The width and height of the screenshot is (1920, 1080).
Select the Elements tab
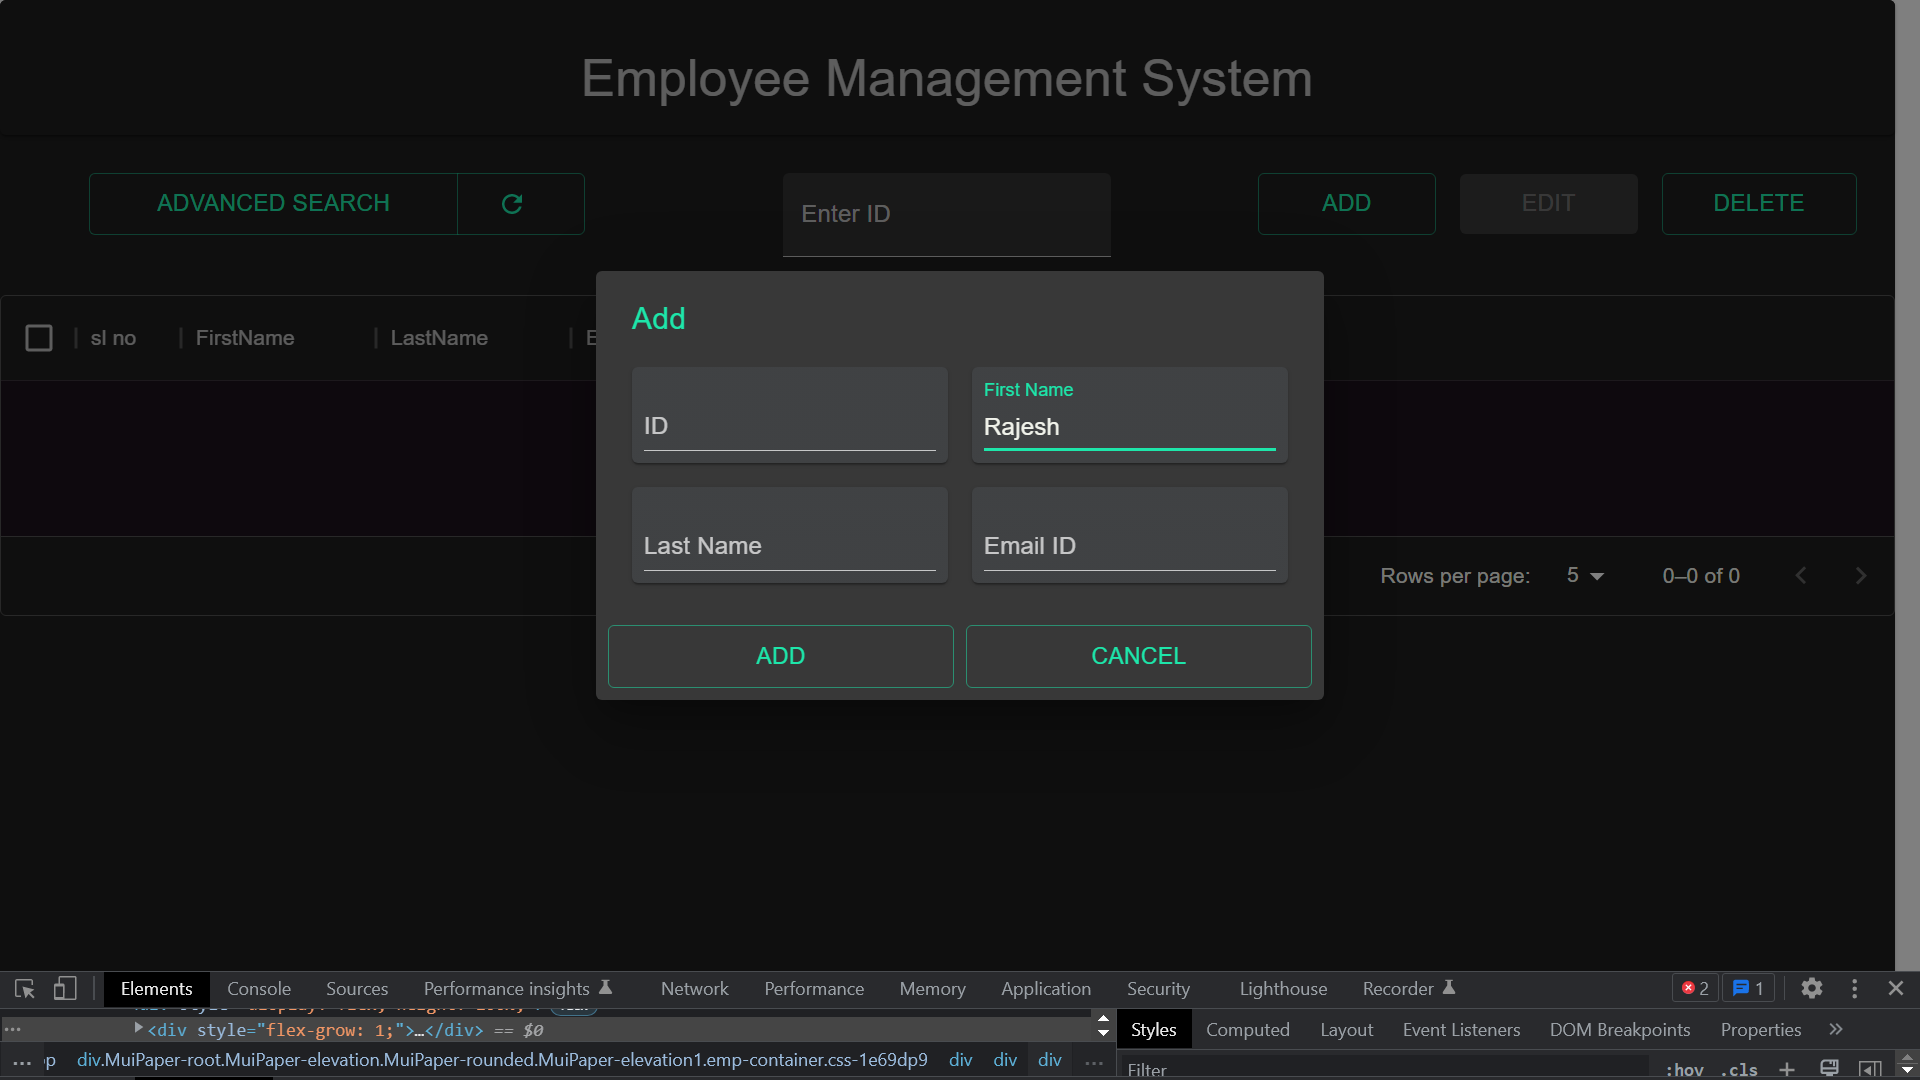pyautogui.click(x=156, y=989)
